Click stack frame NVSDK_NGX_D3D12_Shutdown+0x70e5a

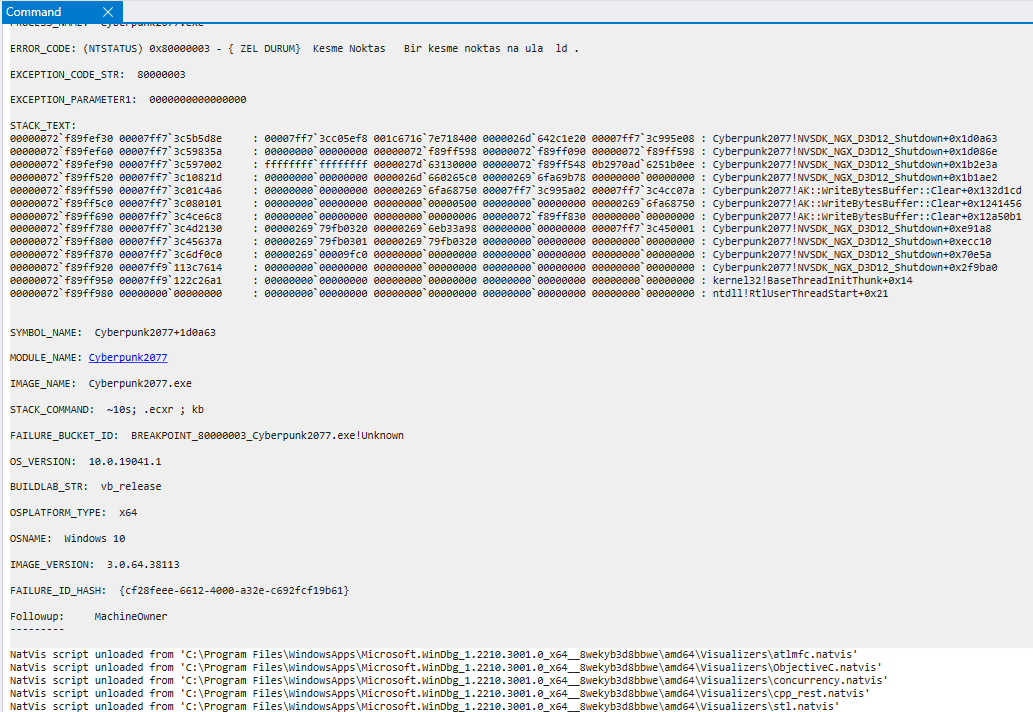(x=851, y=255)
